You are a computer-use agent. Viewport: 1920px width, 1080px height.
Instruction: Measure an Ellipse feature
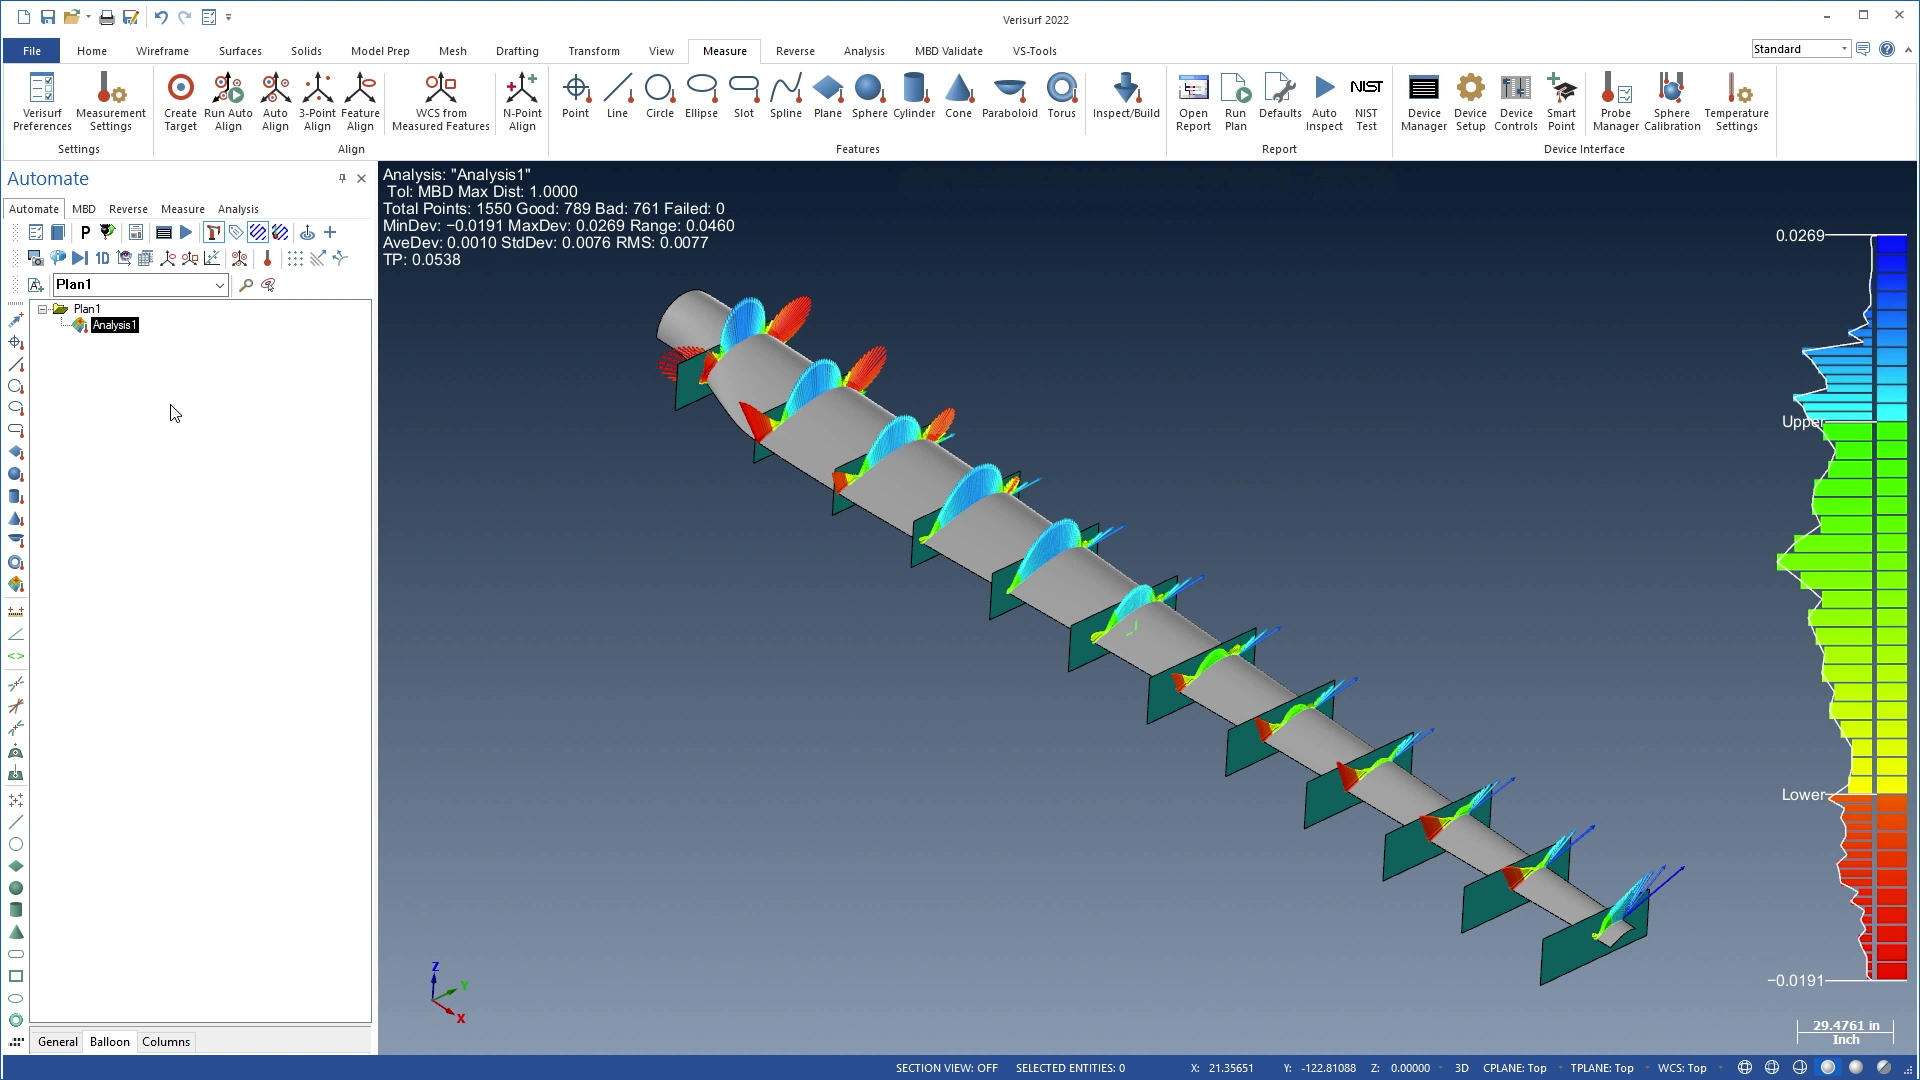coord(702,96)
